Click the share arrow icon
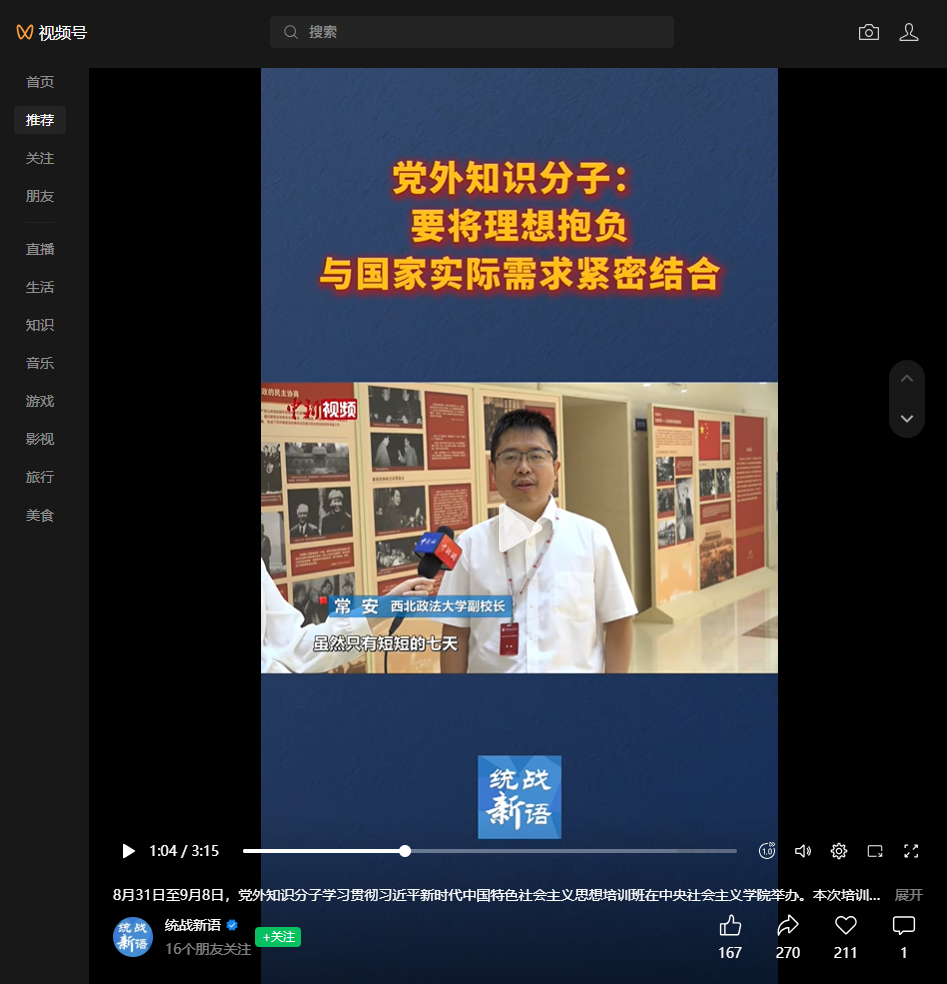This screenshot has height=984, width=947. pos(788,925)
